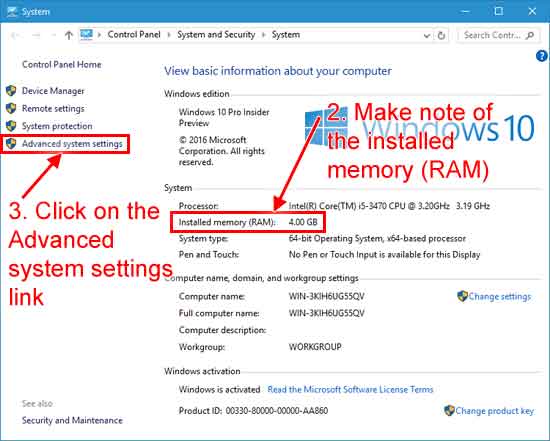Click the search magnifier icon
Screen dimensions: 550x441
coord(530,35)
